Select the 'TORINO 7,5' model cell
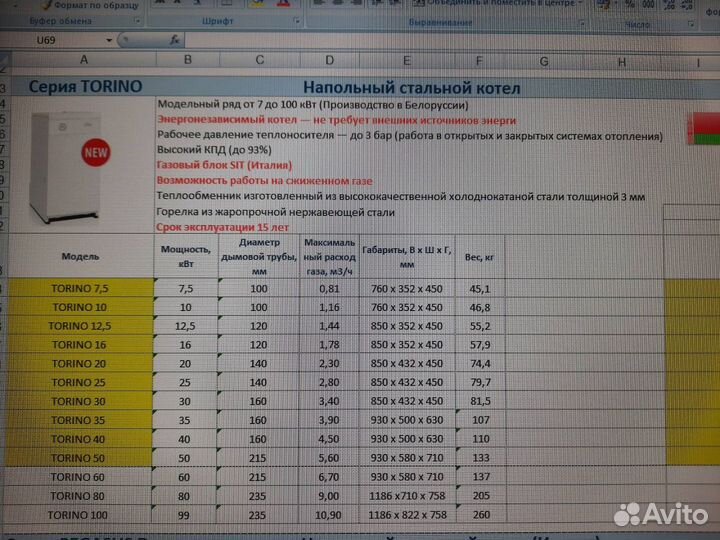This screenshot has width=720, height=540. 80,288
